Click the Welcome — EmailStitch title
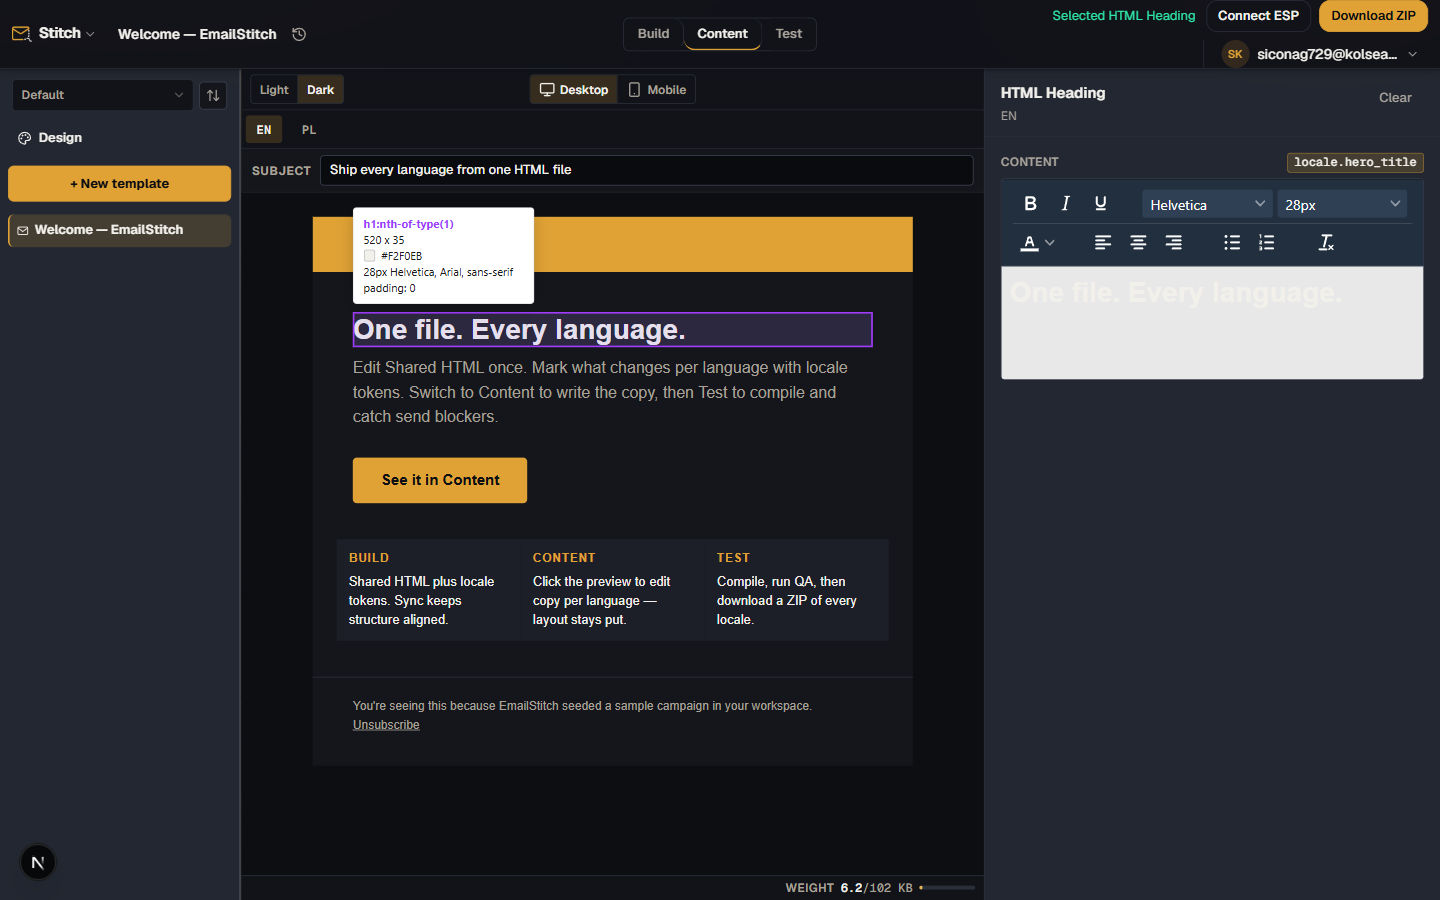Screen dimensions: 1440x900 197,34
